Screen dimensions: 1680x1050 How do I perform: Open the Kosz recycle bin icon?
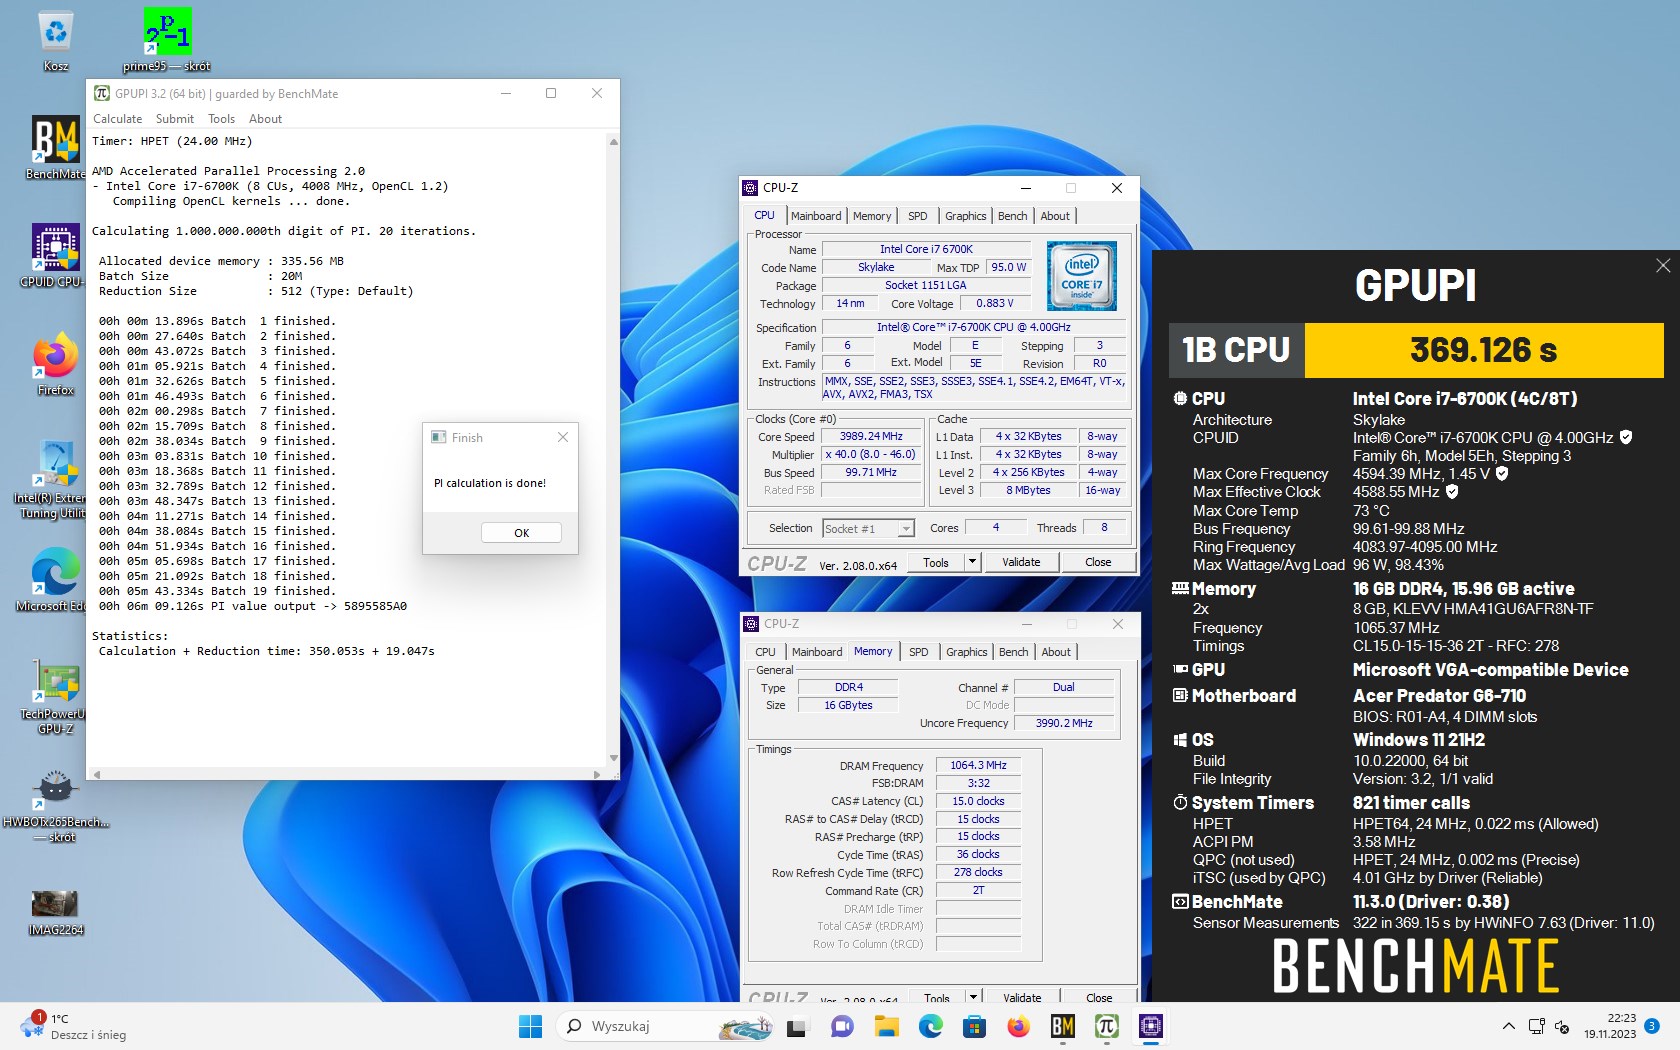(56, 40)
